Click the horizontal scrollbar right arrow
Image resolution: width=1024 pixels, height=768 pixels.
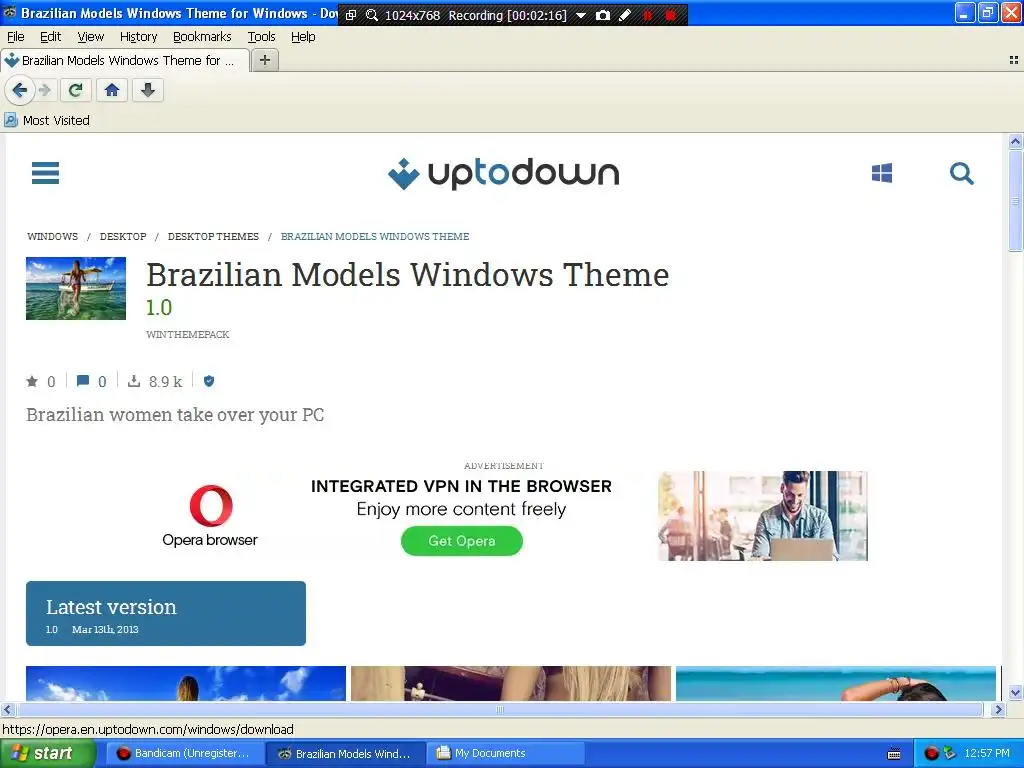[997, 709]
